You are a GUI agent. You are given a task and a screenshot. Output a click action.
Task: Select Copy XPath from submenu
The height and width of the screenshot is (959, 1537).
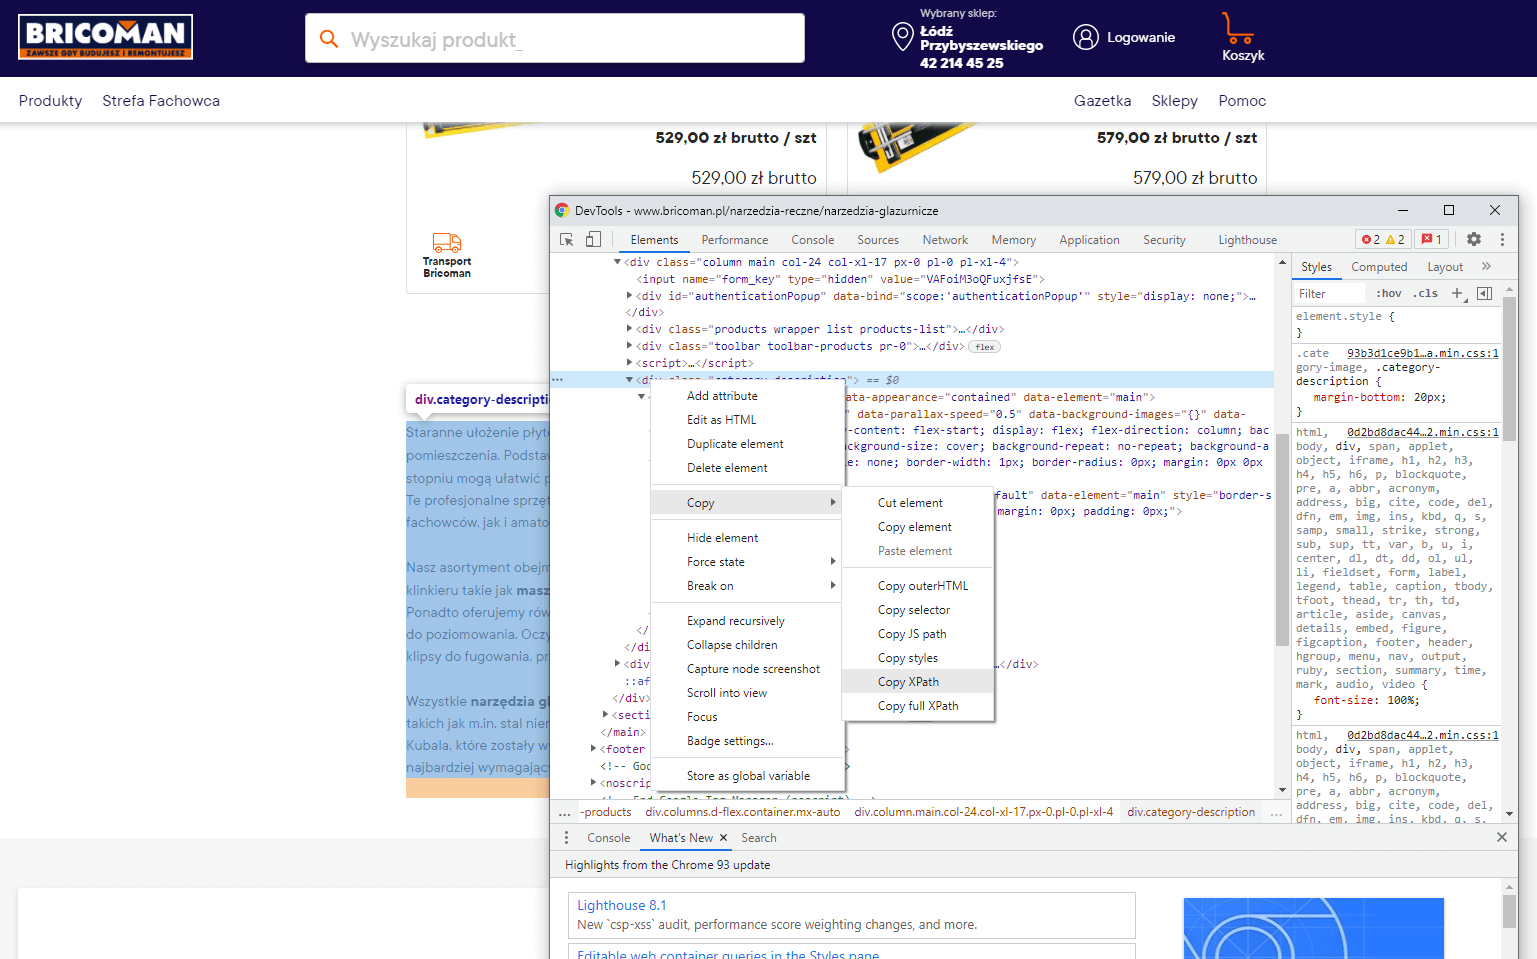coord(908,682)
